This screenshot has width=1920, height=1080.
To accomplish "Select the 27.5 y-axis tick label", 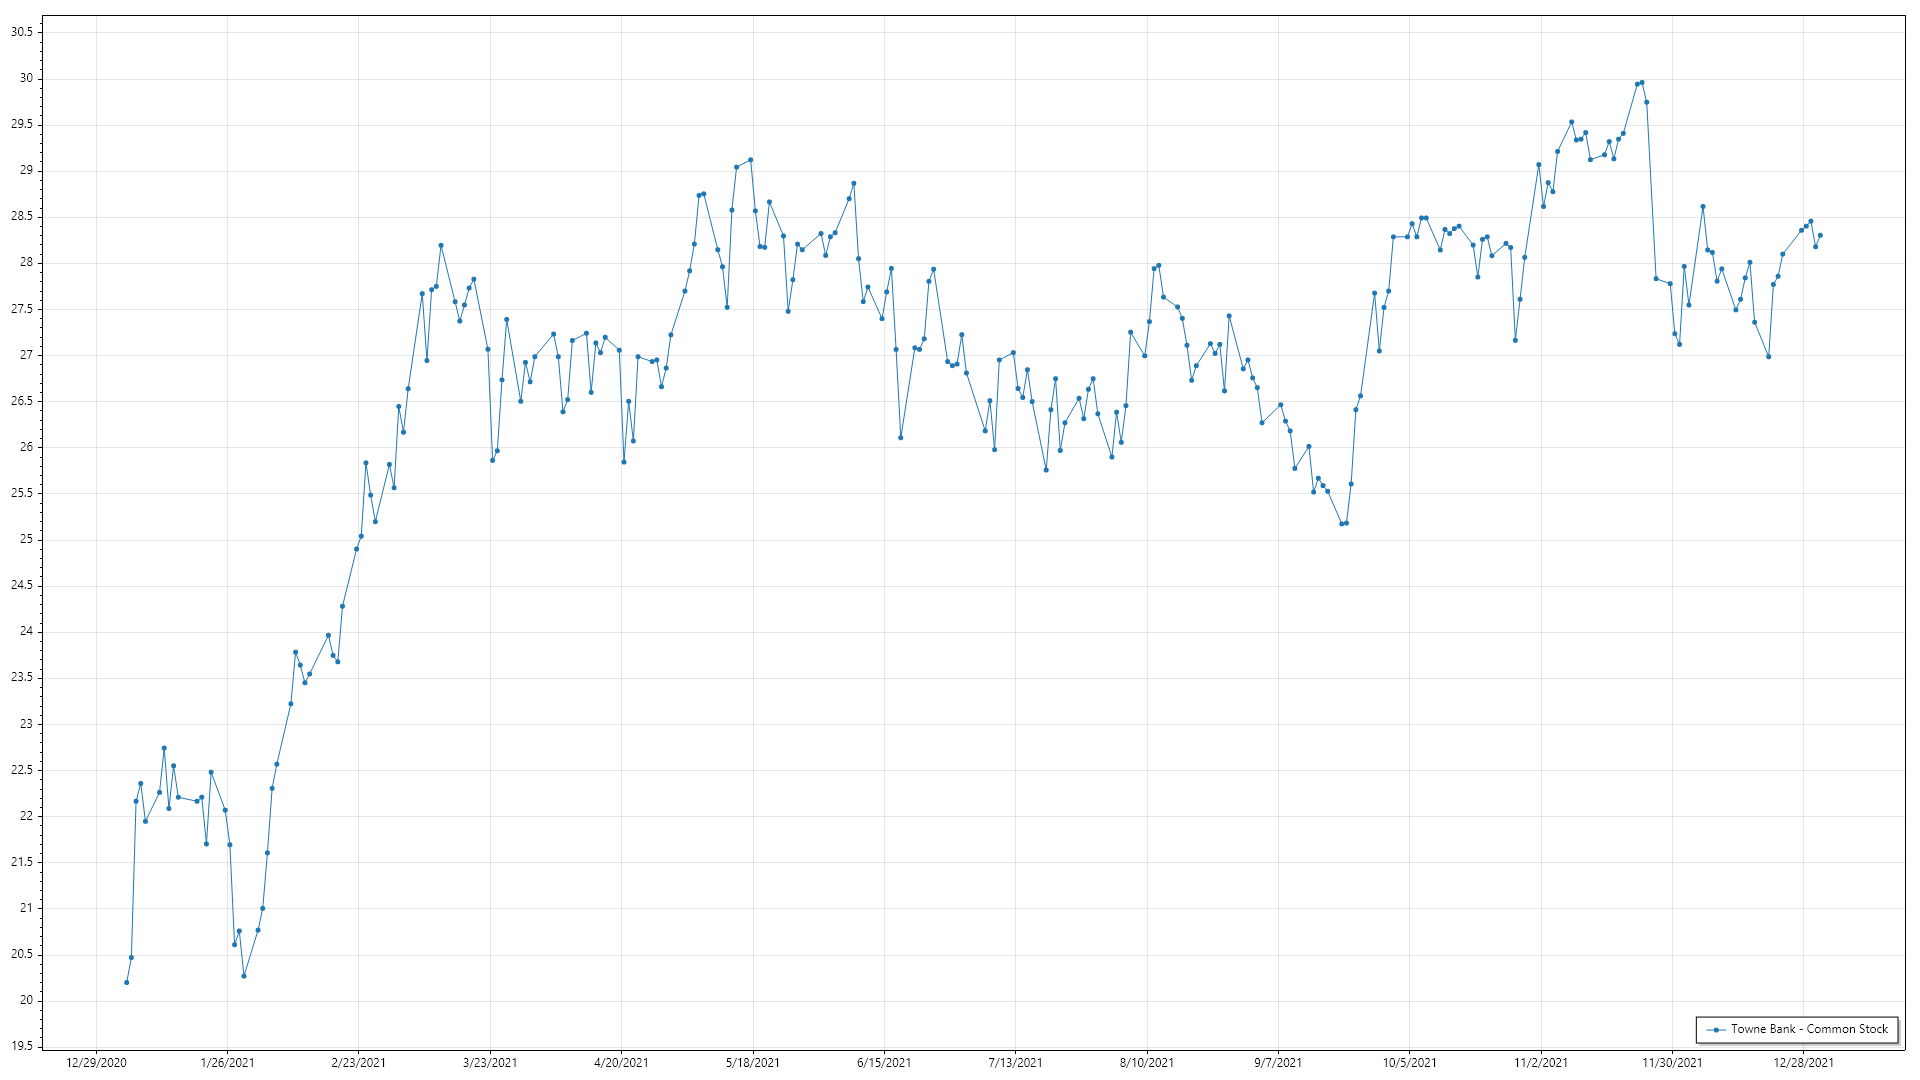I will [22, 309].
